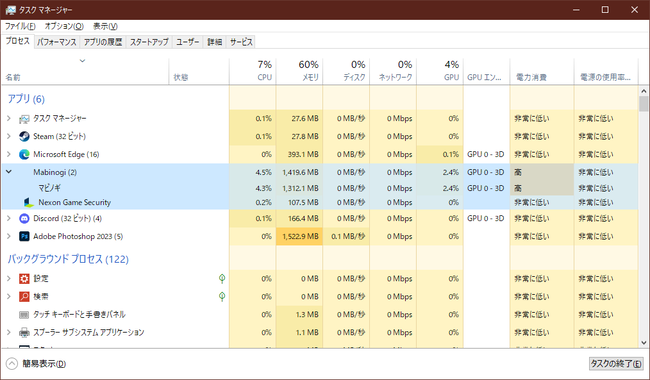Collapse to simple view with 簡易表示 toggle
Viewport: 650px width, 380px height.
36,364
